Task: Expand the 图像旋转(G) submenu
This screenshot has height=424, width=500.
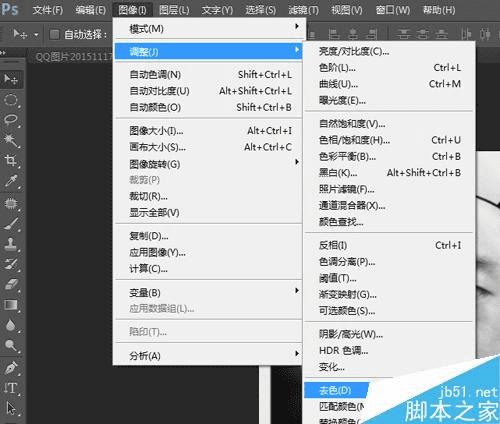Action: [x=208, y=164]
